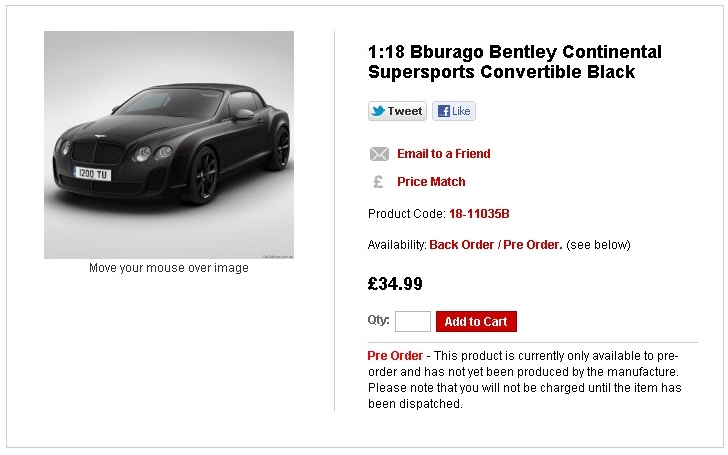Screen dimensions: 728x455
Task: Share the product with the Tweet button
Action: [x=397, y=111]
